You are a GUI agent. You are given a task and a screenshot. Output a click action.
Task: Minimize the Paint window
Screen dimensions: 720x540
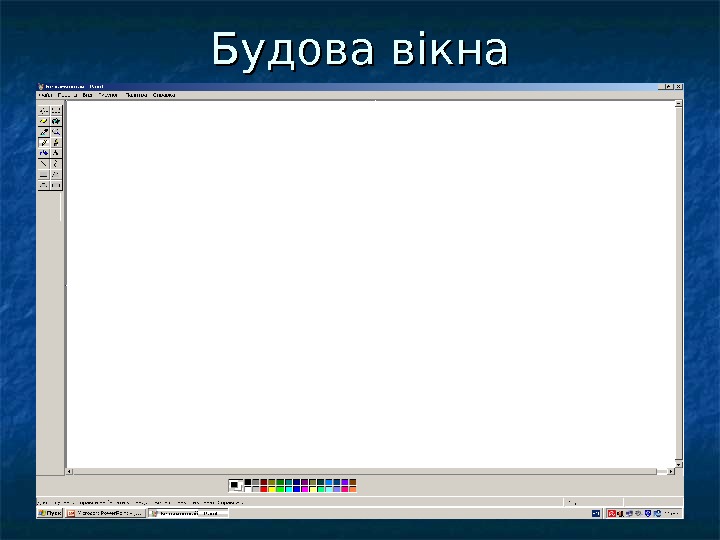point(662,86)
